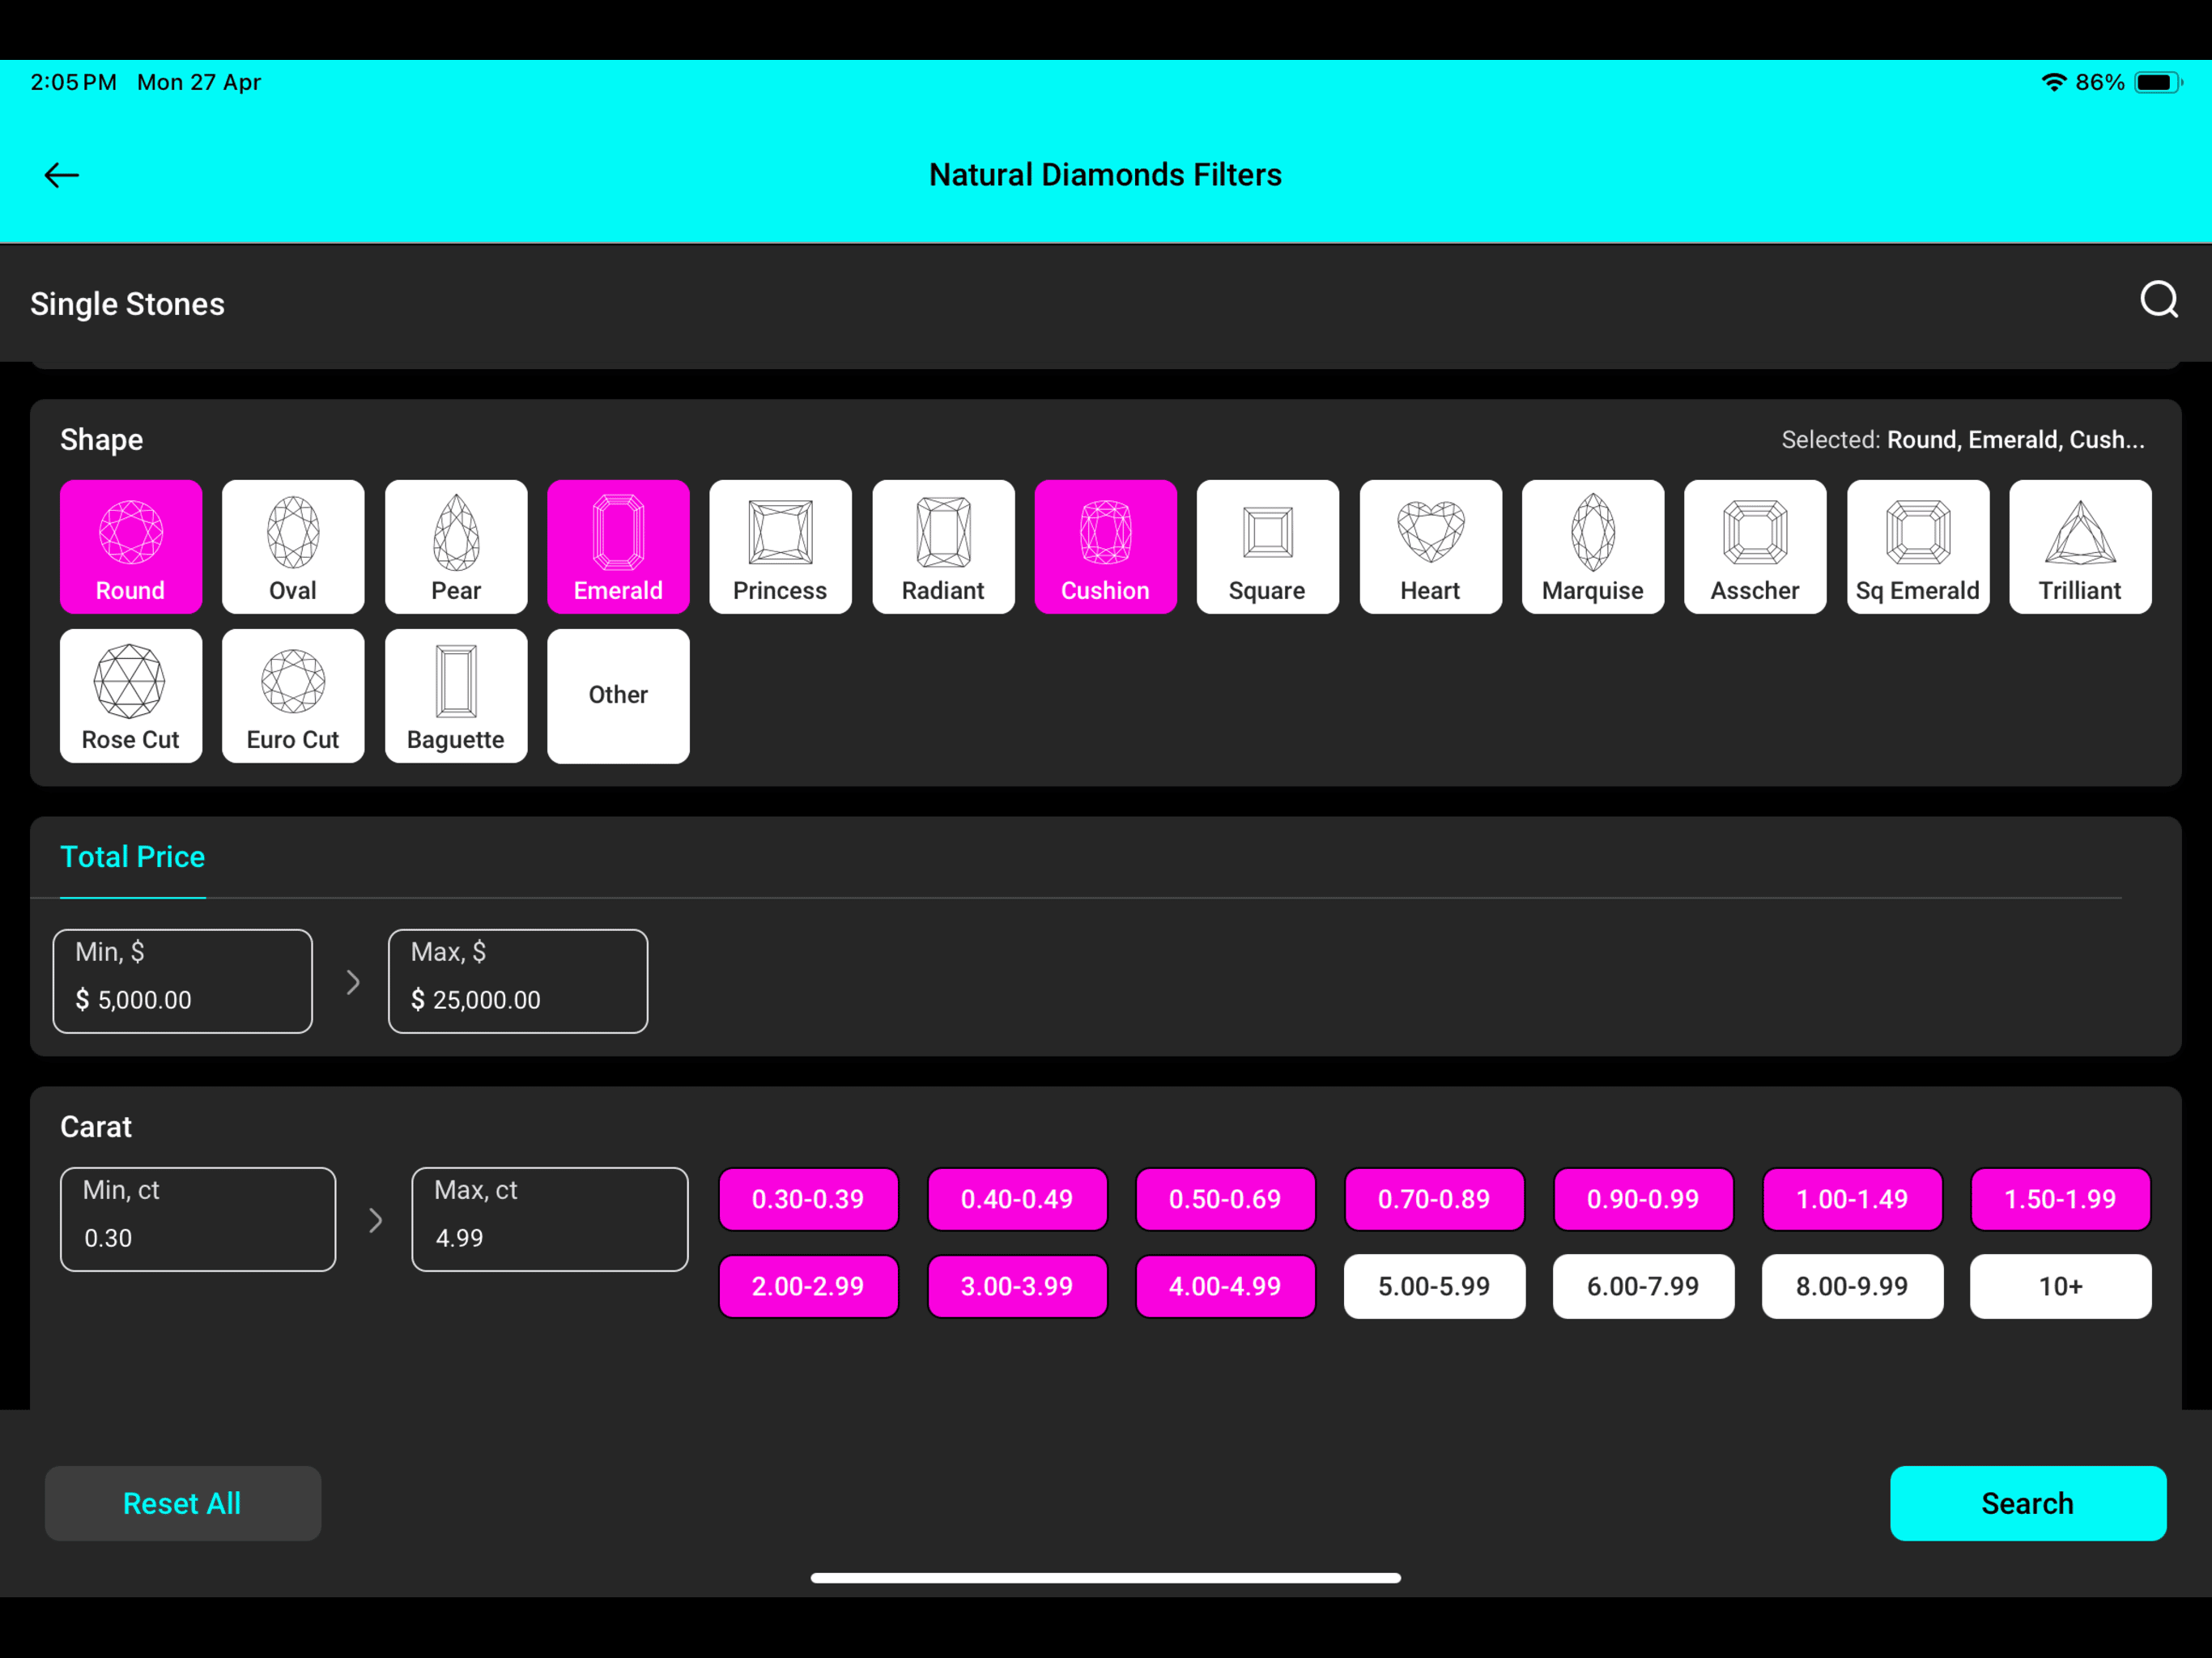
Task: Toggle carat range 0.50-0.69
Action: (1225, 1198)
